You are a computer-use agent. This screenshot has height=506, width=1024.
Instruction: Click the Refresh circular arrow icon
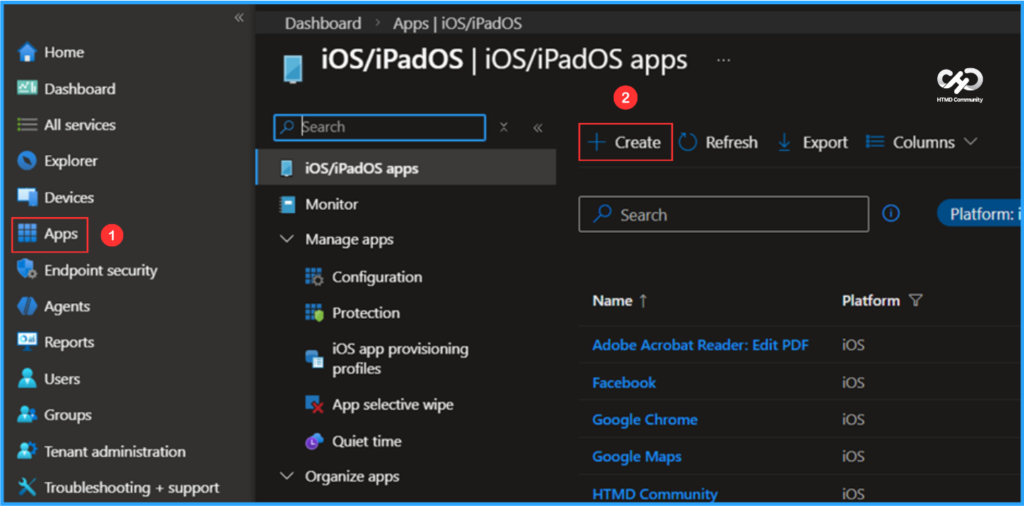(688, 142)
